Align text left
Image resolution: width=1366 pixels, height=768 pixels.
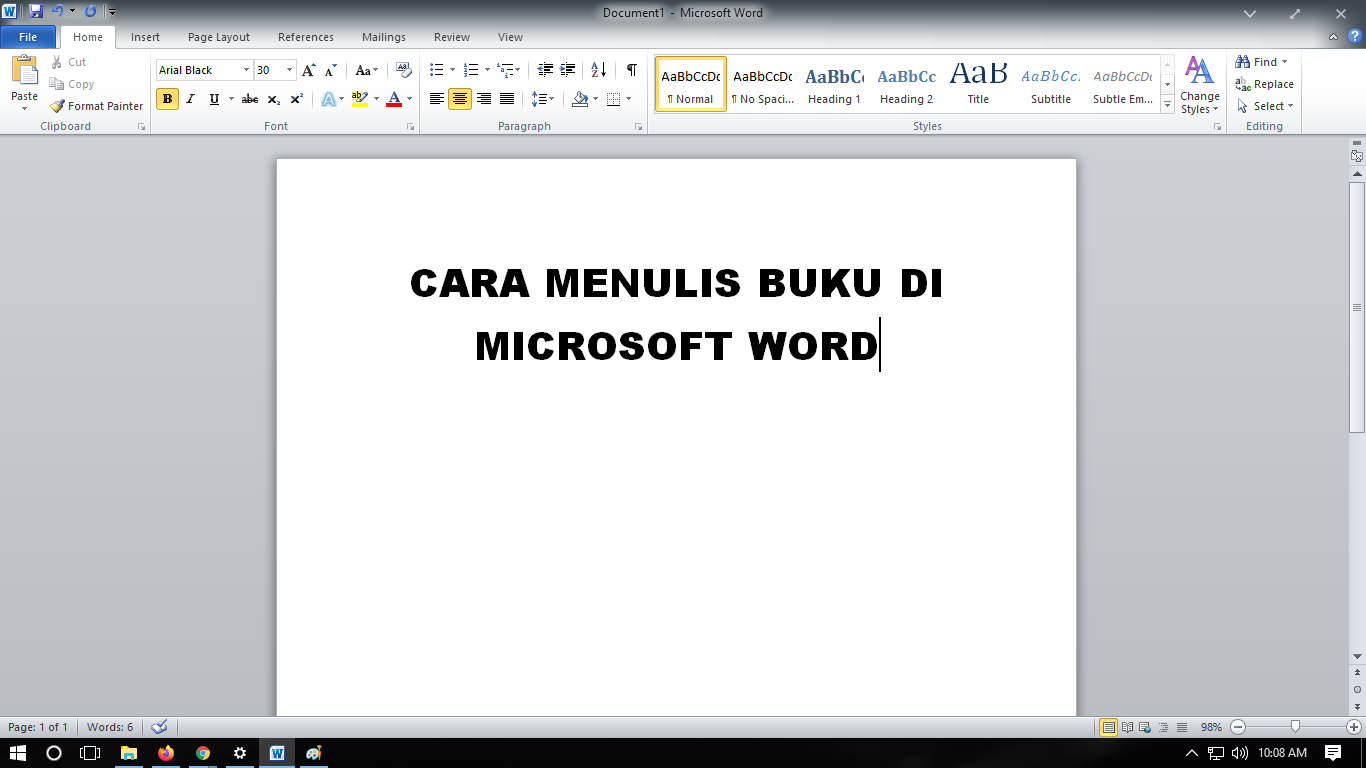[x=436, y=99]
